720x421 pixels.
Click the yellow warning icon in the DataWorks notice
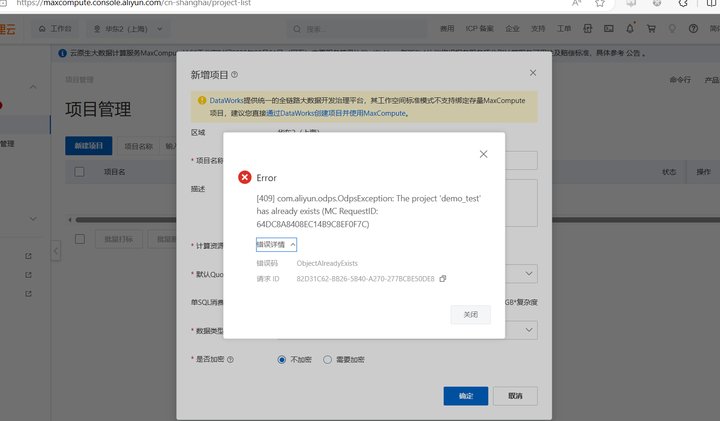click(202, 100)
